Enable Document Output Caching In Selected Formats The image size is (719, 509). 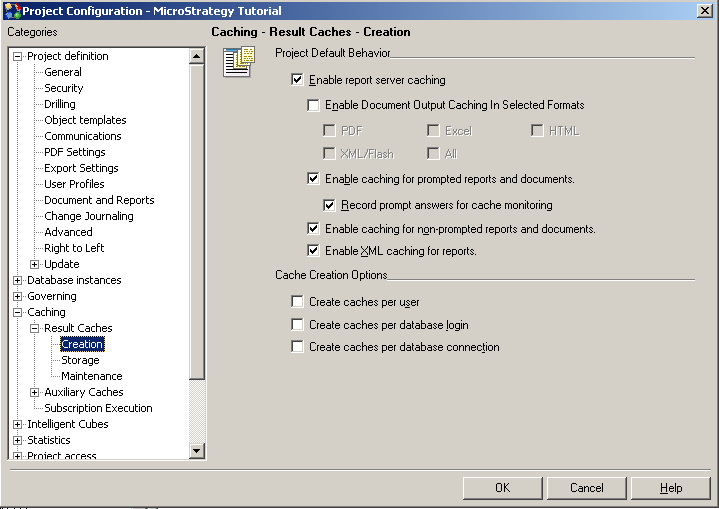pos(313,105)
